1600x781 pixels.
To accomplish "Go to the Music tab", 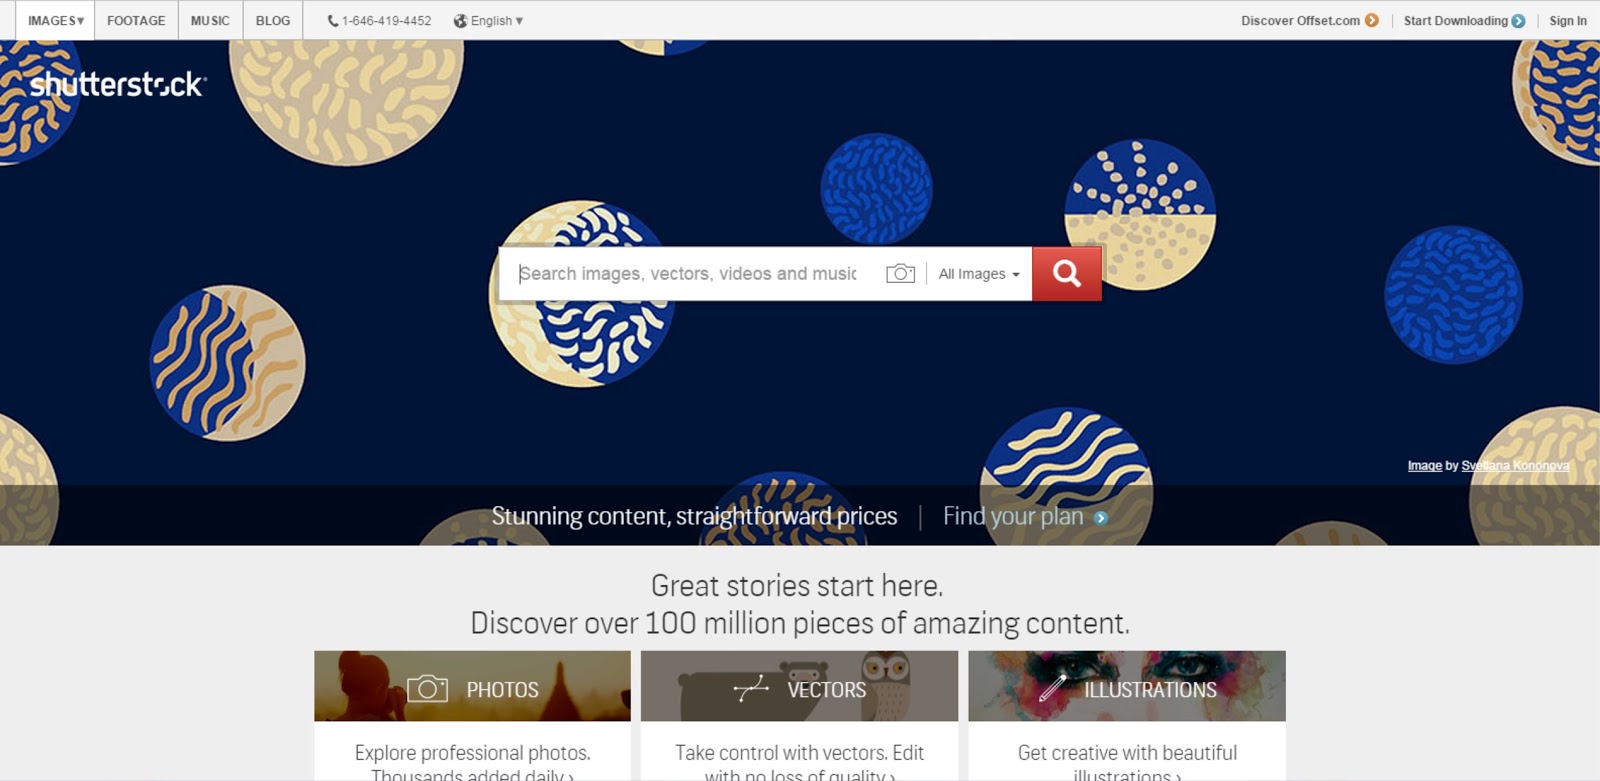I will click(x=210, y=20).
